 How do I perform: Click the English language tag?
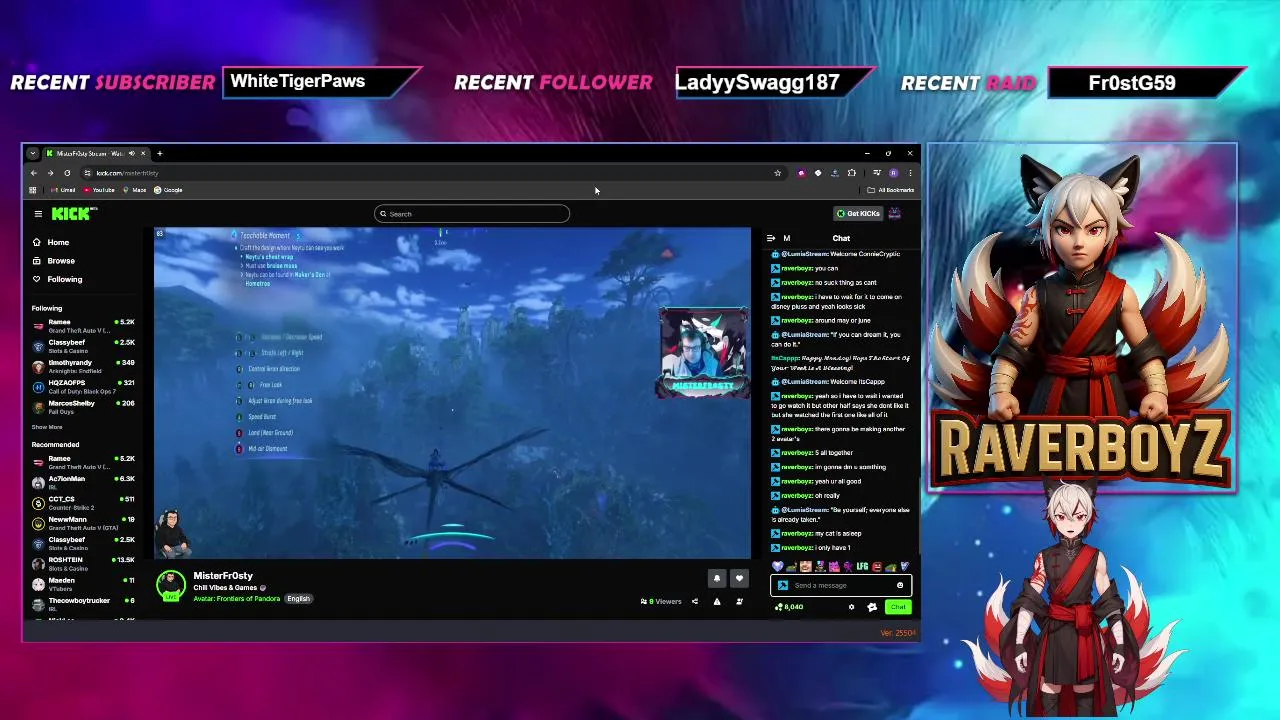(x=298, y=599)
